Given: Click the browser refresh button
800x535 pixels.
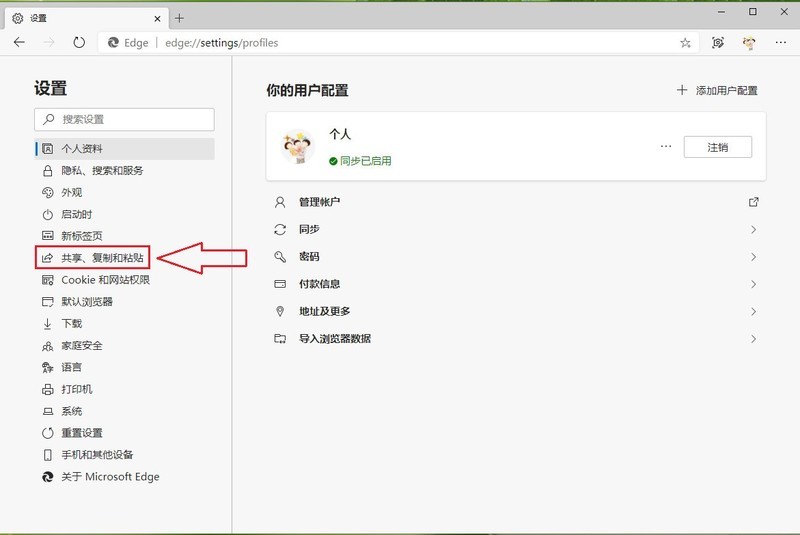Looking at the screenshot, I should click(x=79, y=43).
